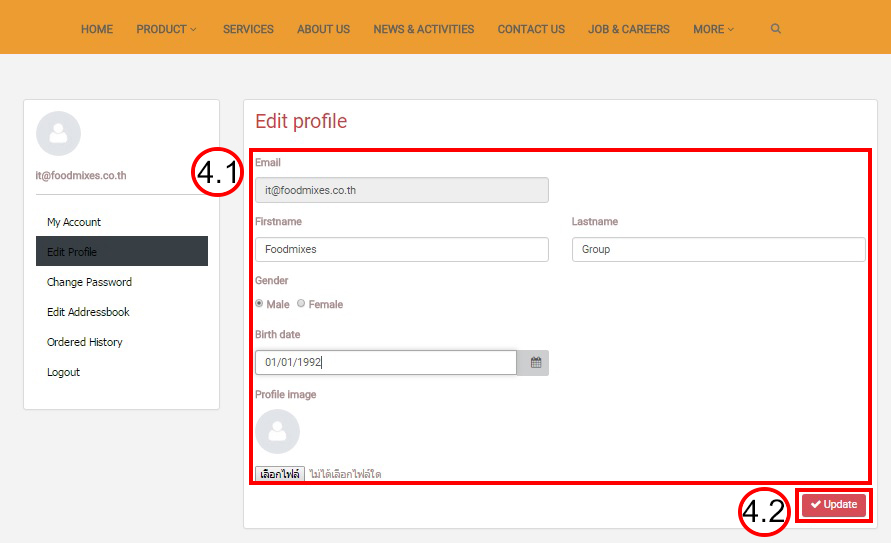Image resolution: width=891 pixels, height=543 pixels.
Task: Open the JOB & CAREERS page
Action: [628, 29]
